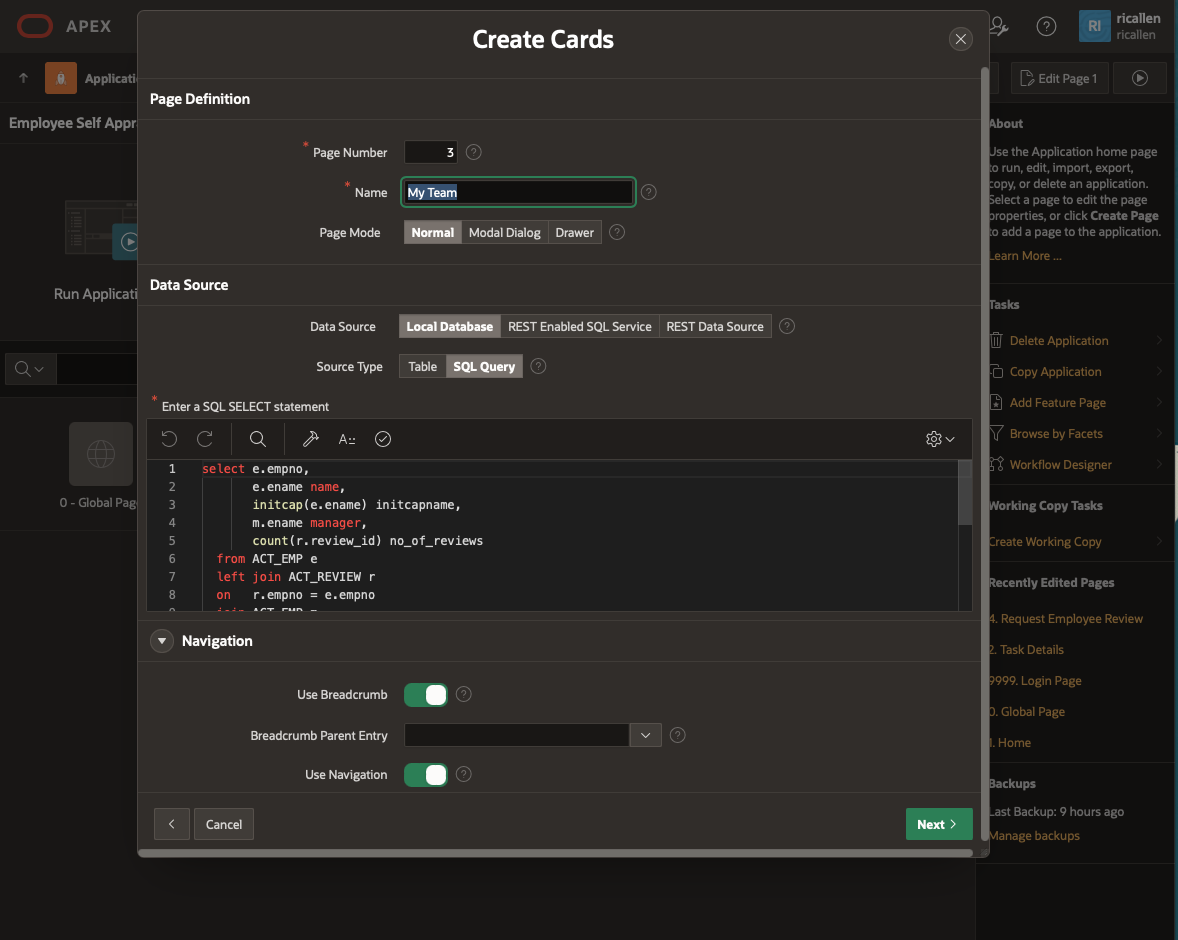Open search in the SQL code editor
1178x940 pixels.
pos(257,439)
